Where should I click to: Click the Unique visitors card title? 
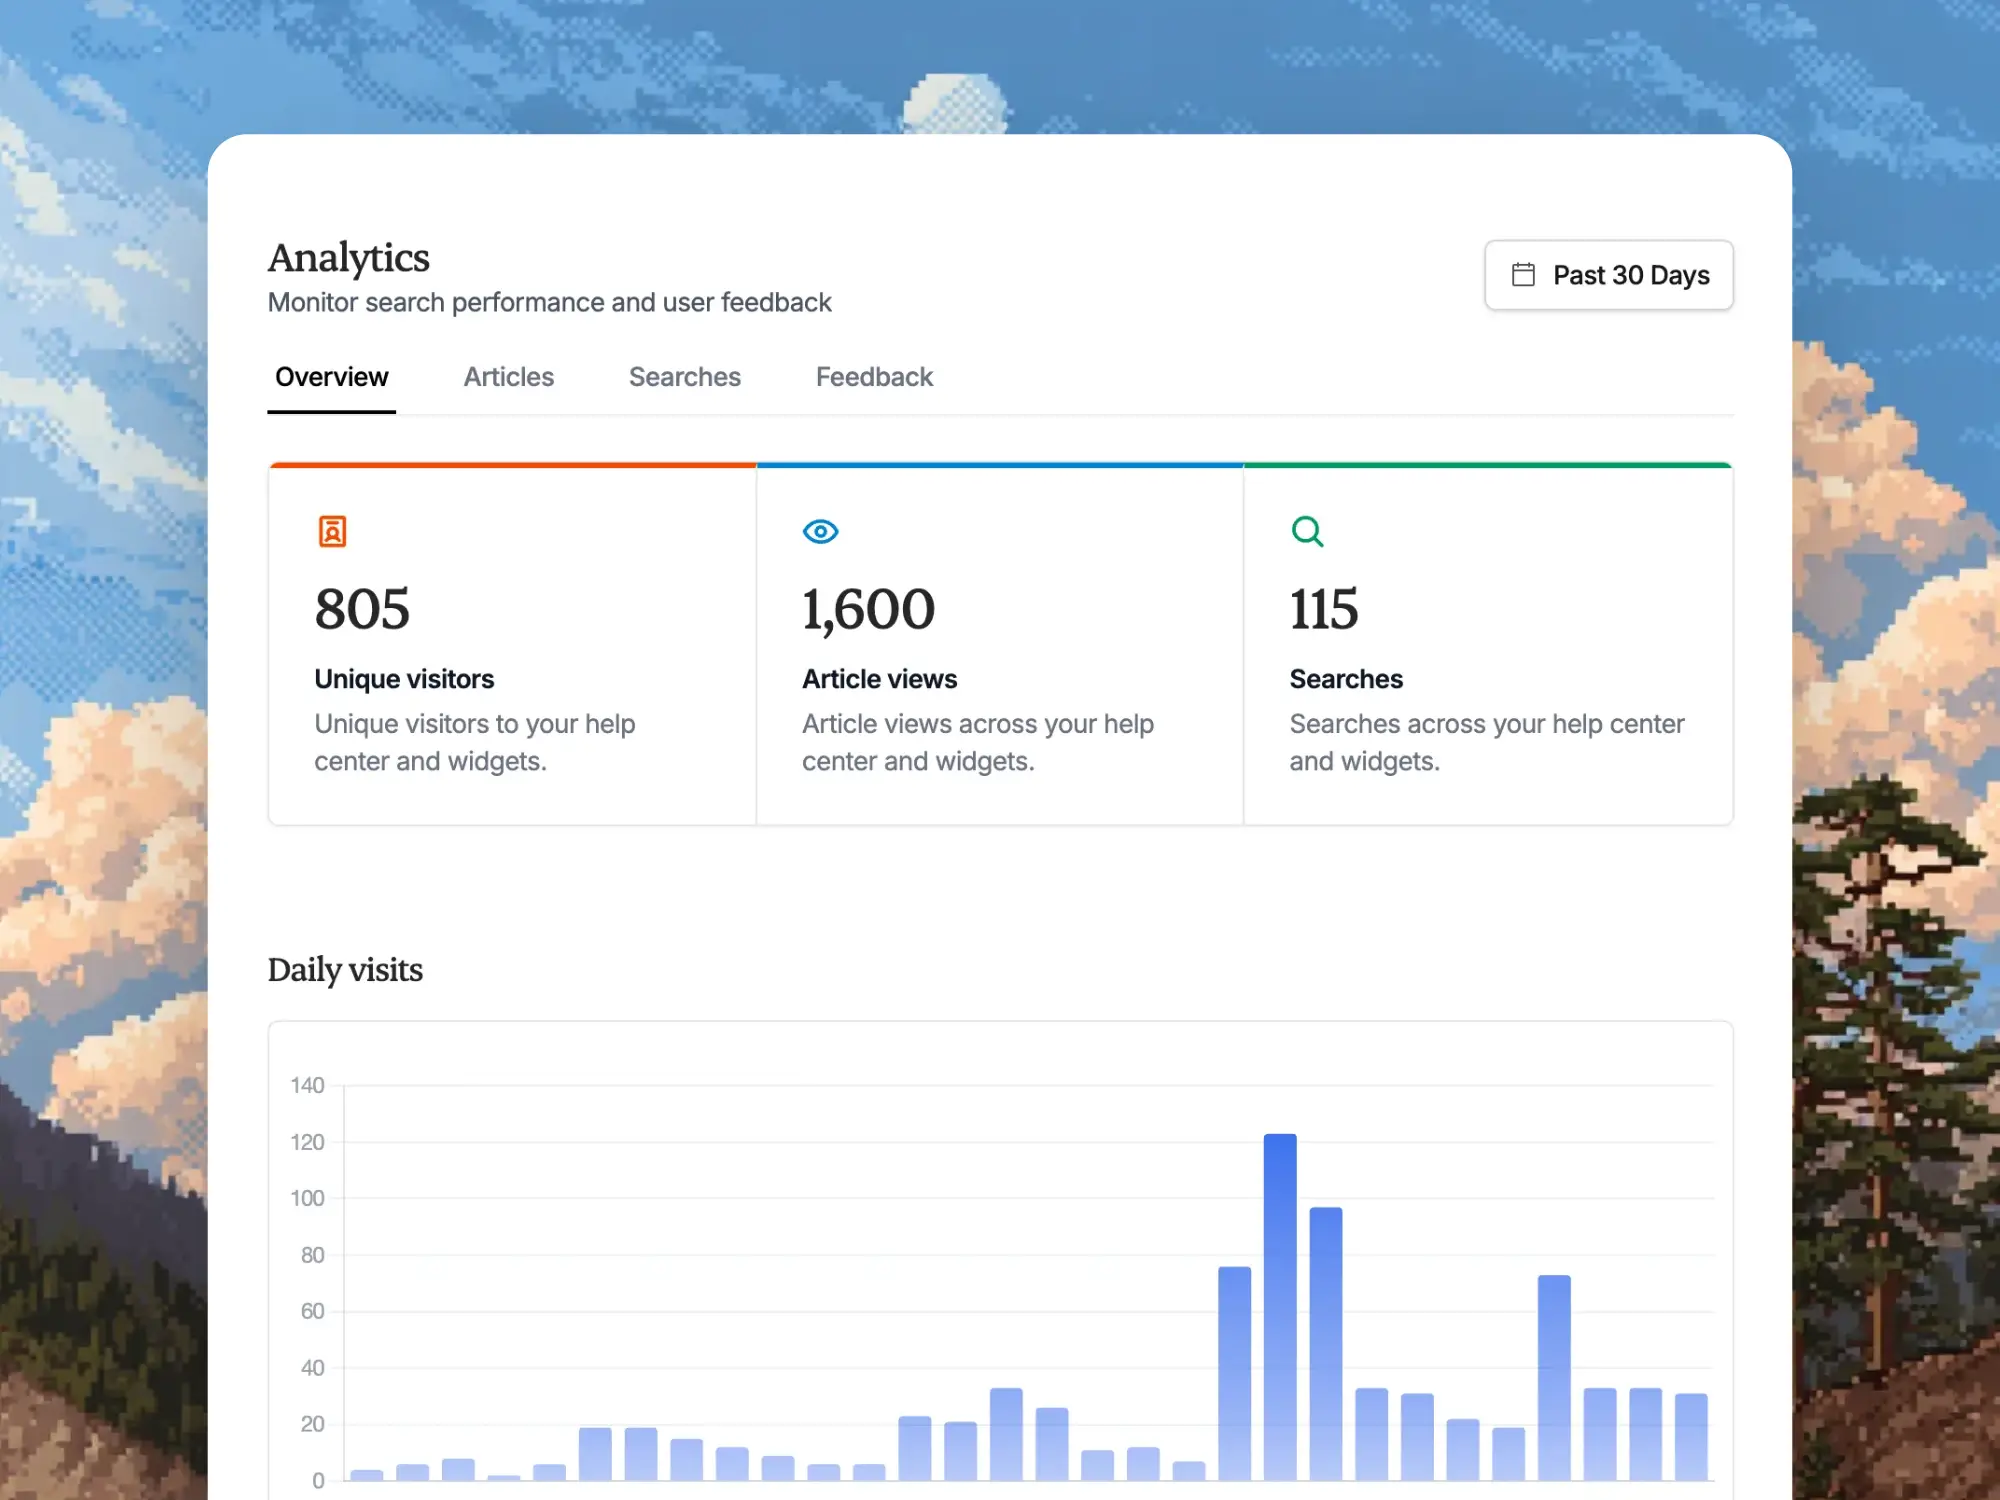(404, 679)
